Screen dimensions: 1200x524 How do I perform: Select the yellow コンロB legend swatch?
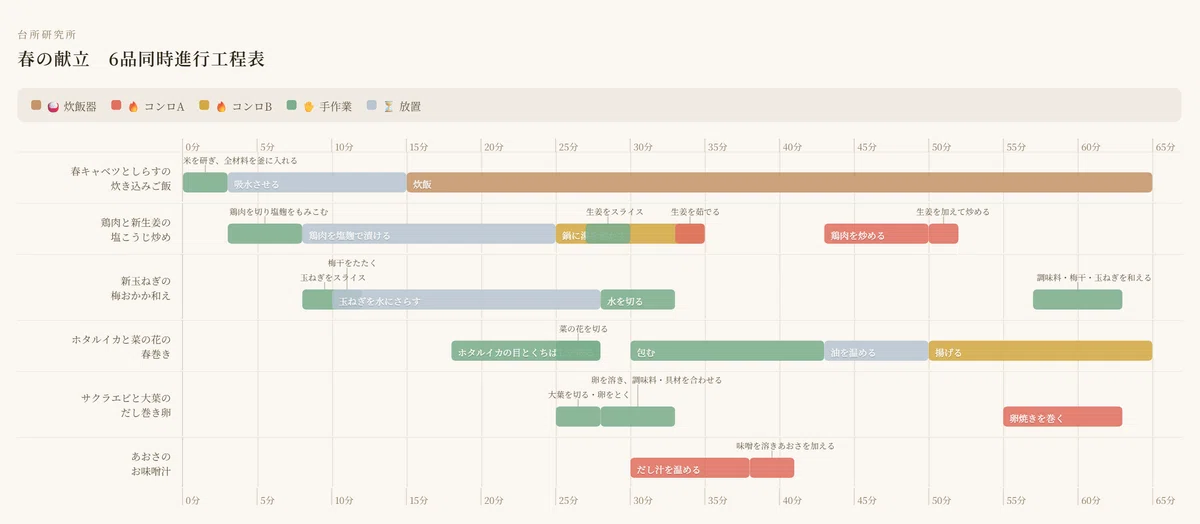(x=204, y=105)
